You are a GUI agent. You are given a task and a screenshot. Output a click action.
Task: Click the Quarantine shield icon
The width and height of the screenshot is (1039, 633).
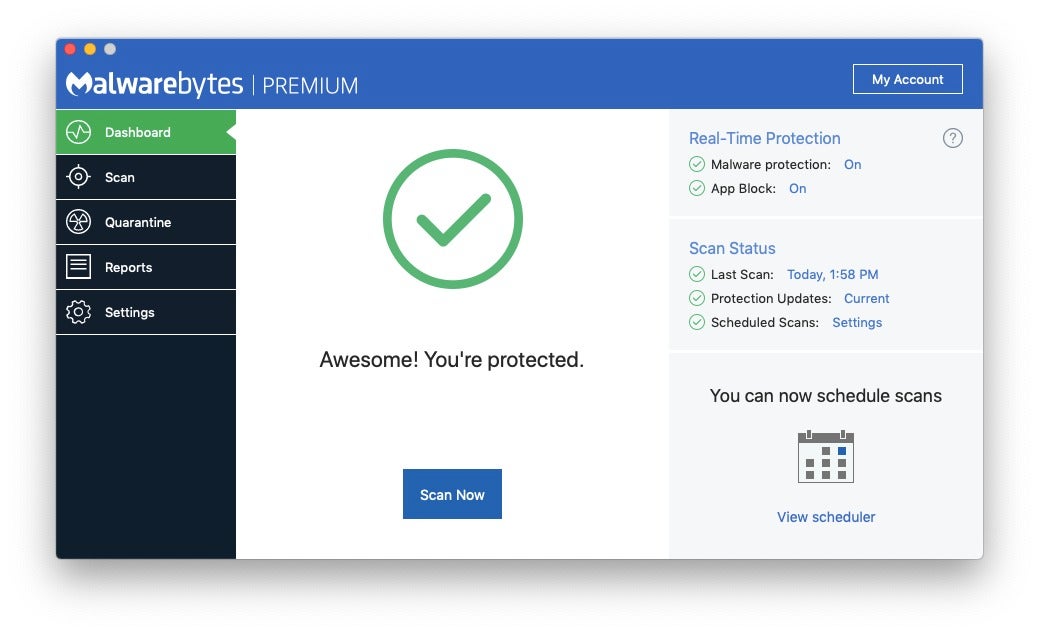coord(79,222)
